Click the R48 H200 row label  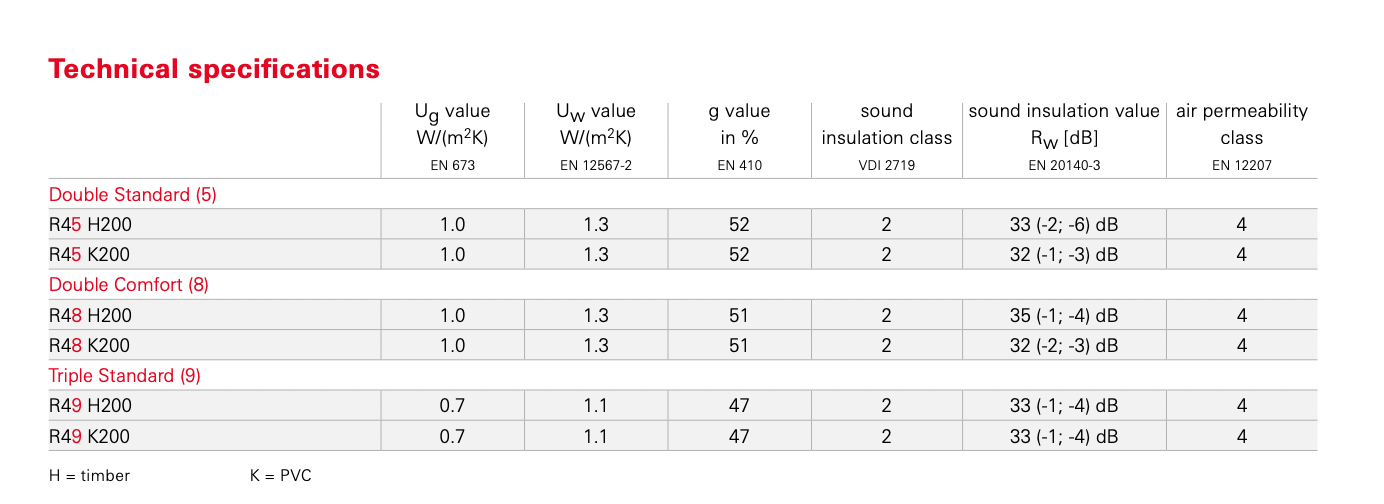(x=90, y=316)
